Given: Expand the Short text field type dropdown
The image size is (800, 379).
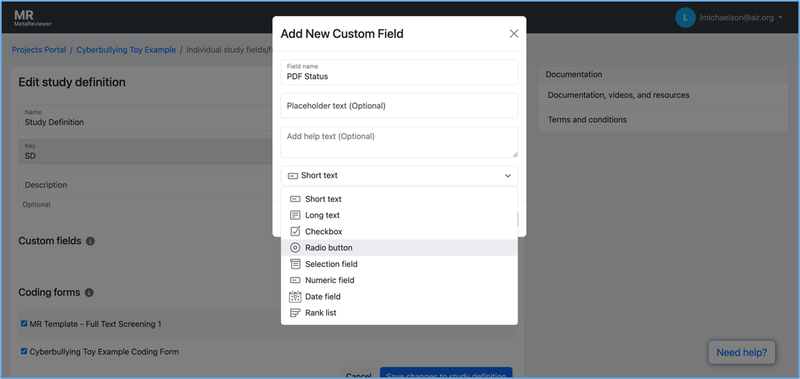Looking at the screenshot, I should coord(399,175).
